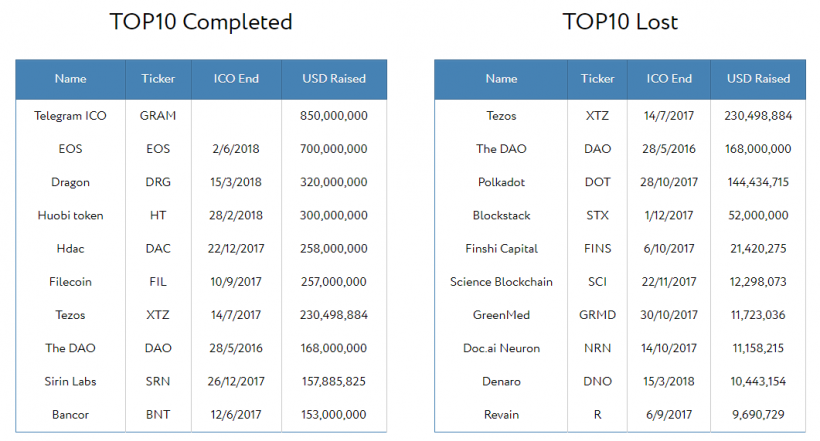The image size is (820, 441).
Task: Click the Filecoin entry in Completed table
Action: 70,282
